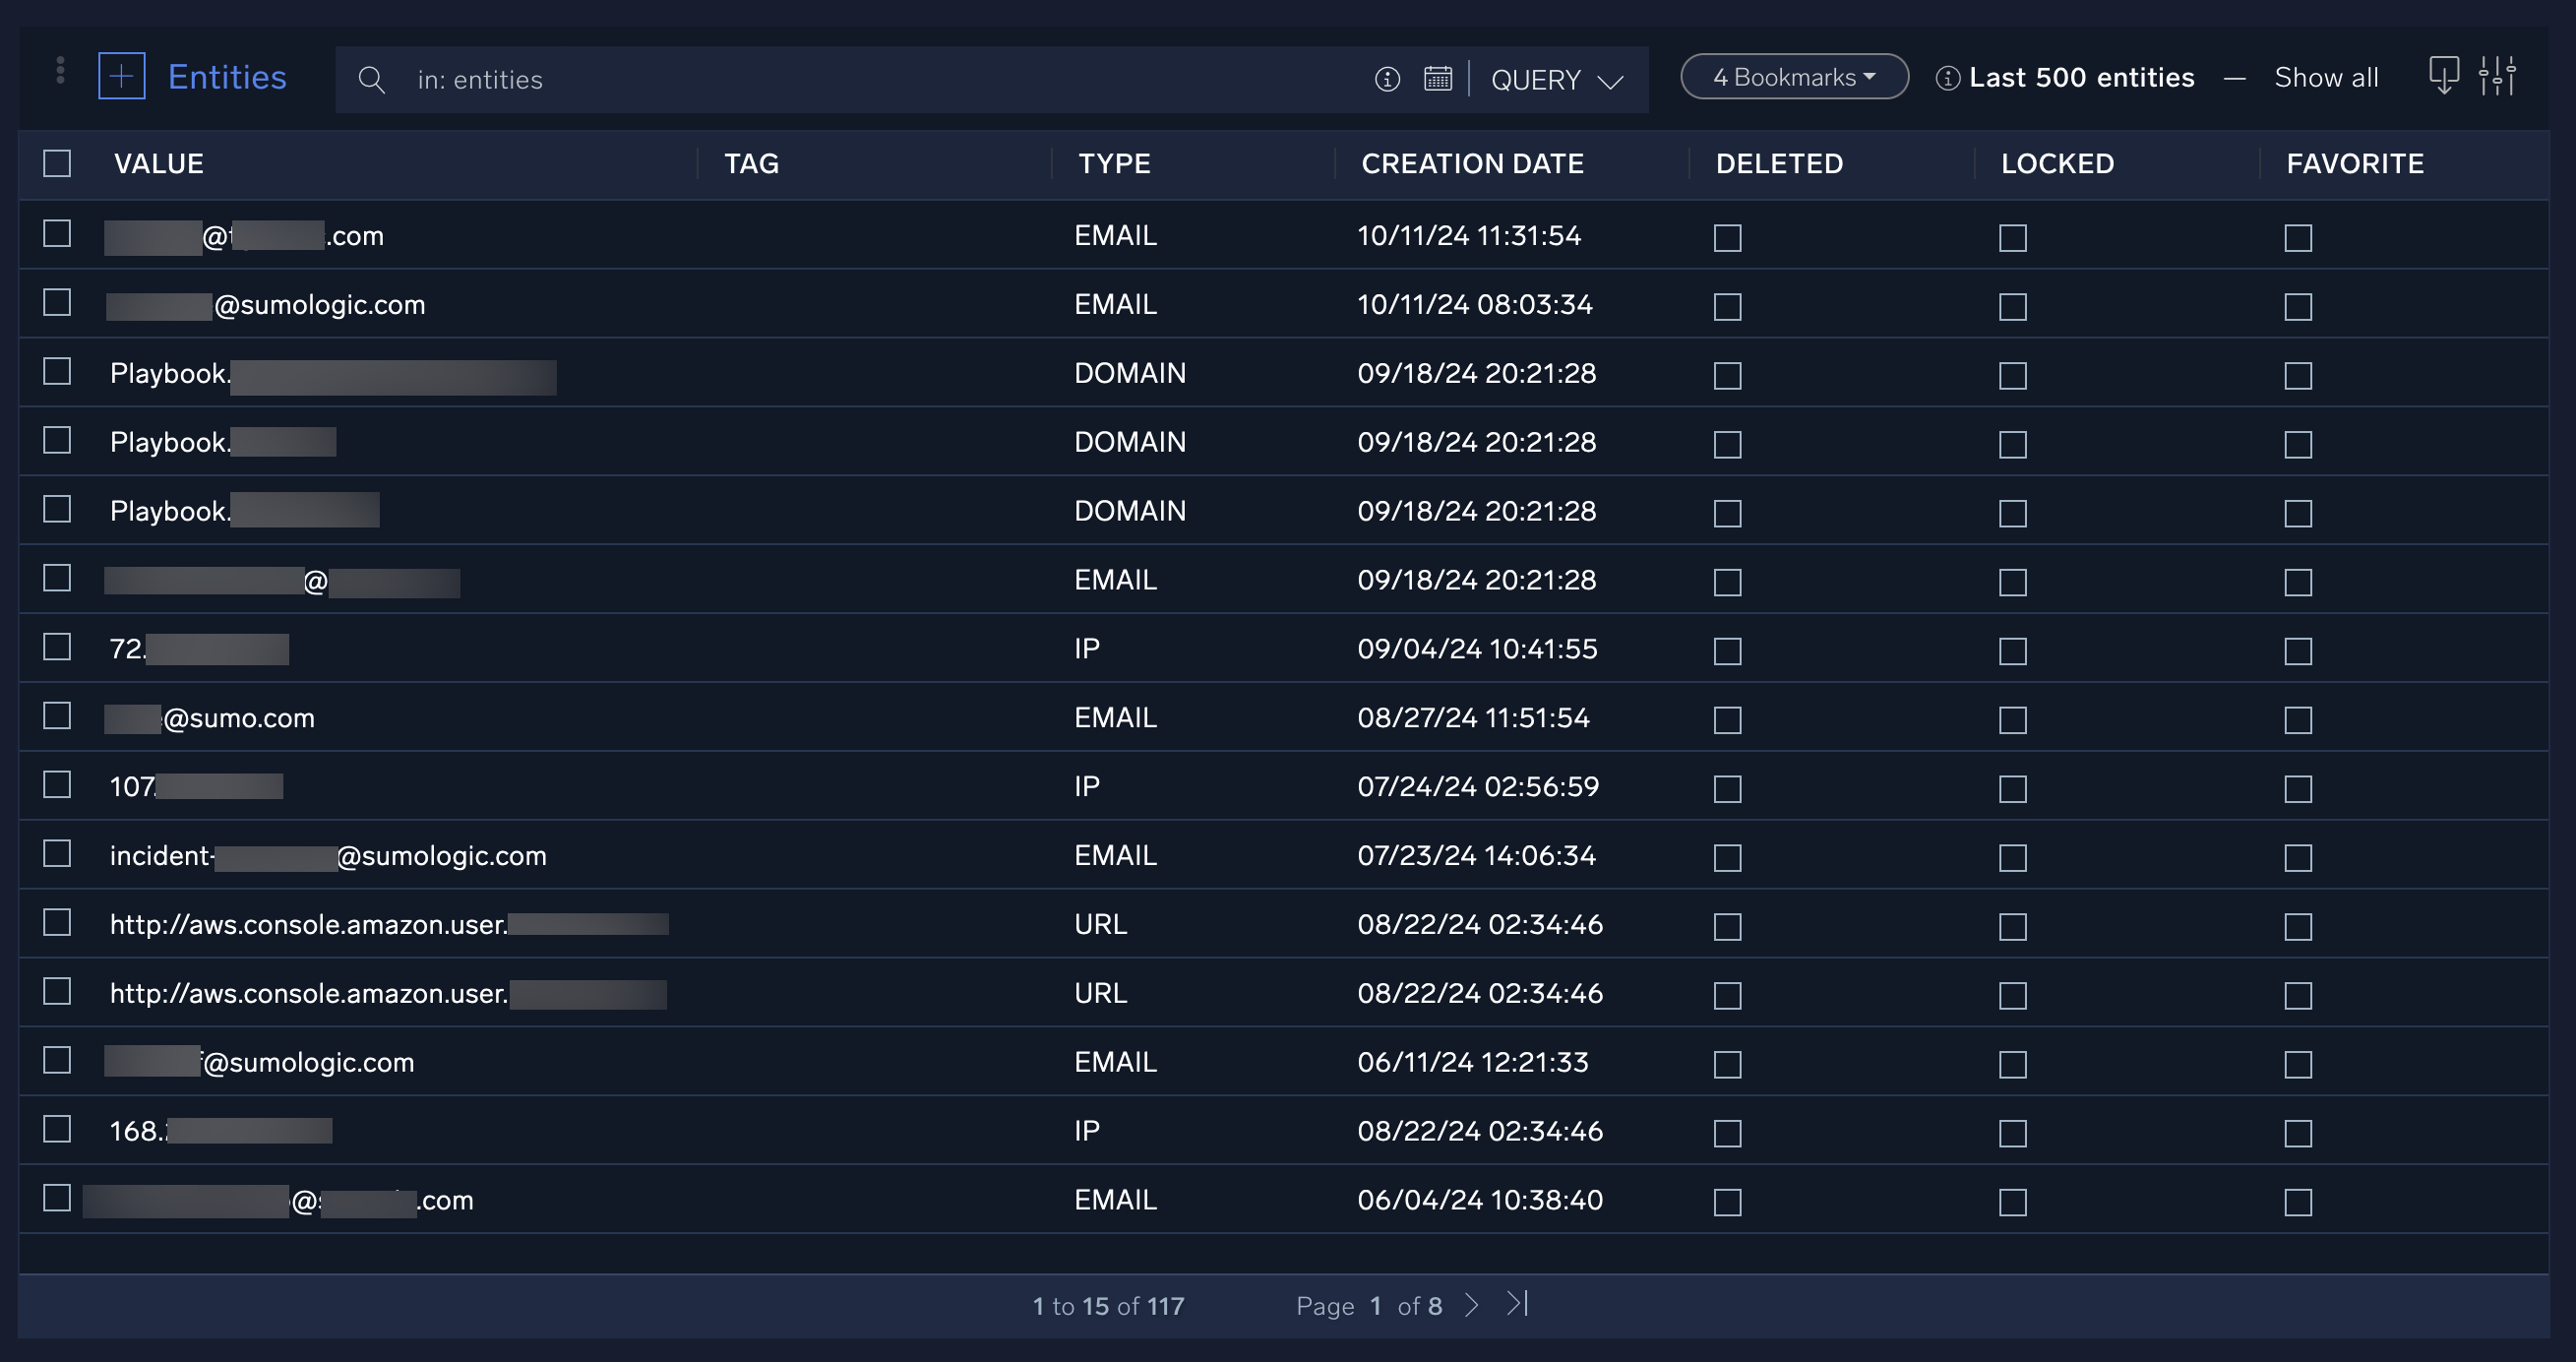
Task: Open the calendar date filter icon
Action: click(1438, 79)
